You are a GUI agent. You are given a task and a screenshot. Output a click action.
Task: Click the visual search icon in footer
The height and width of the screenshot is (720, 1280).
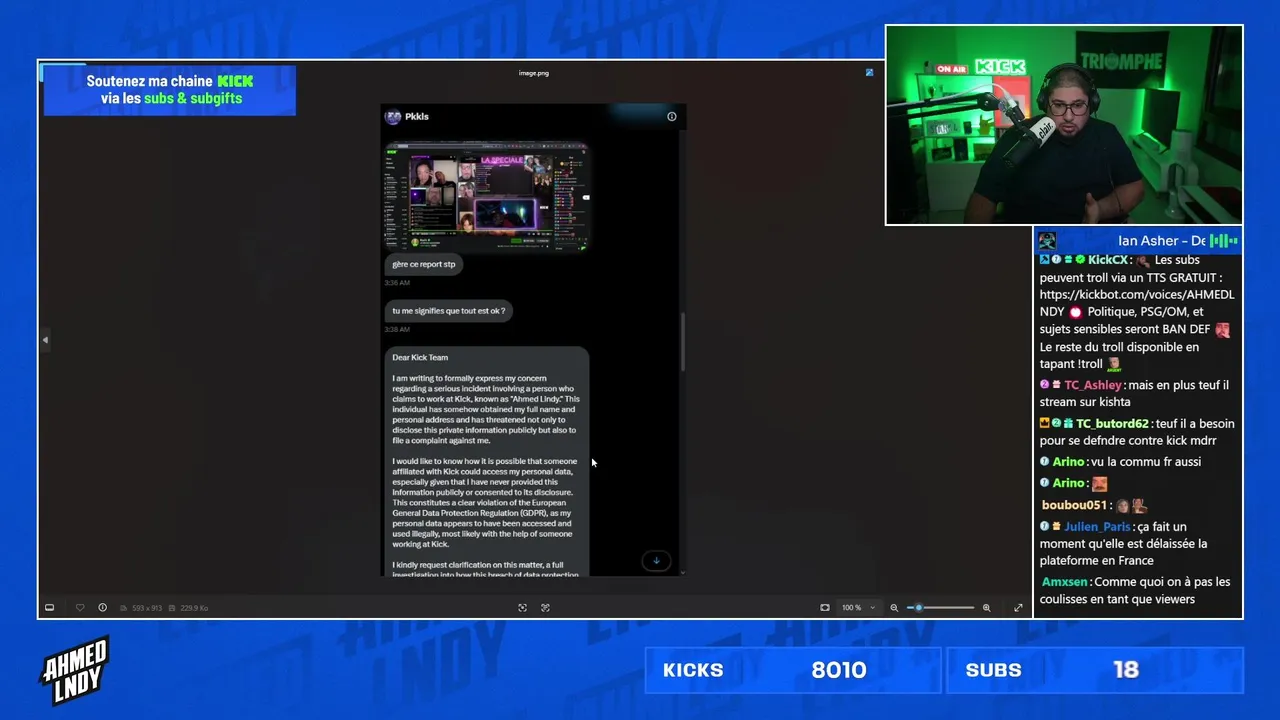pos(545,607)
